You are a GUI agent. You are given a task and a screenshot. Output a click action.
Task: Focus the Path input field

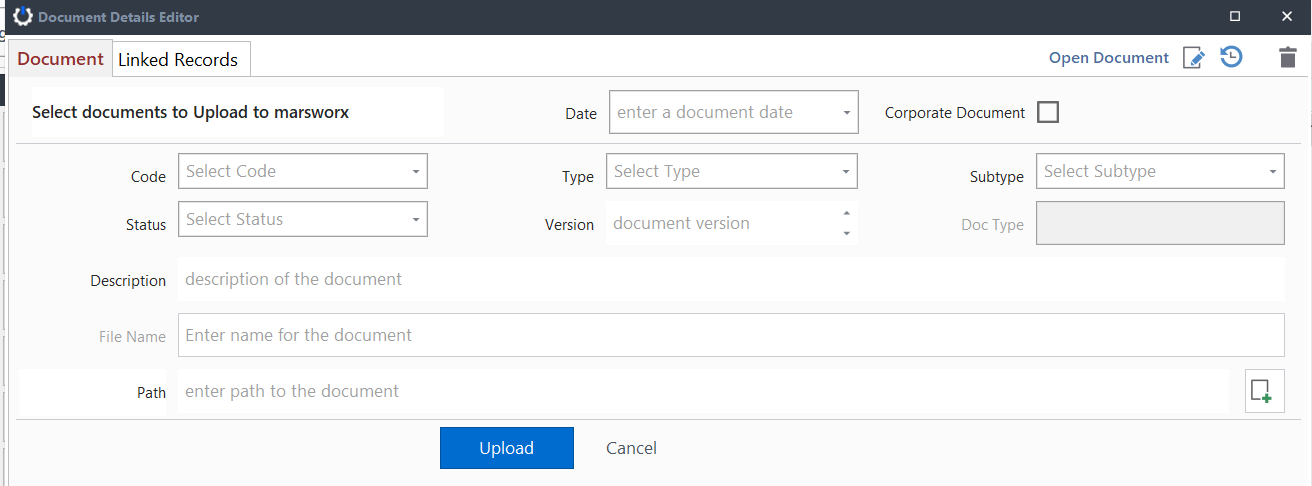coord(704,391)
